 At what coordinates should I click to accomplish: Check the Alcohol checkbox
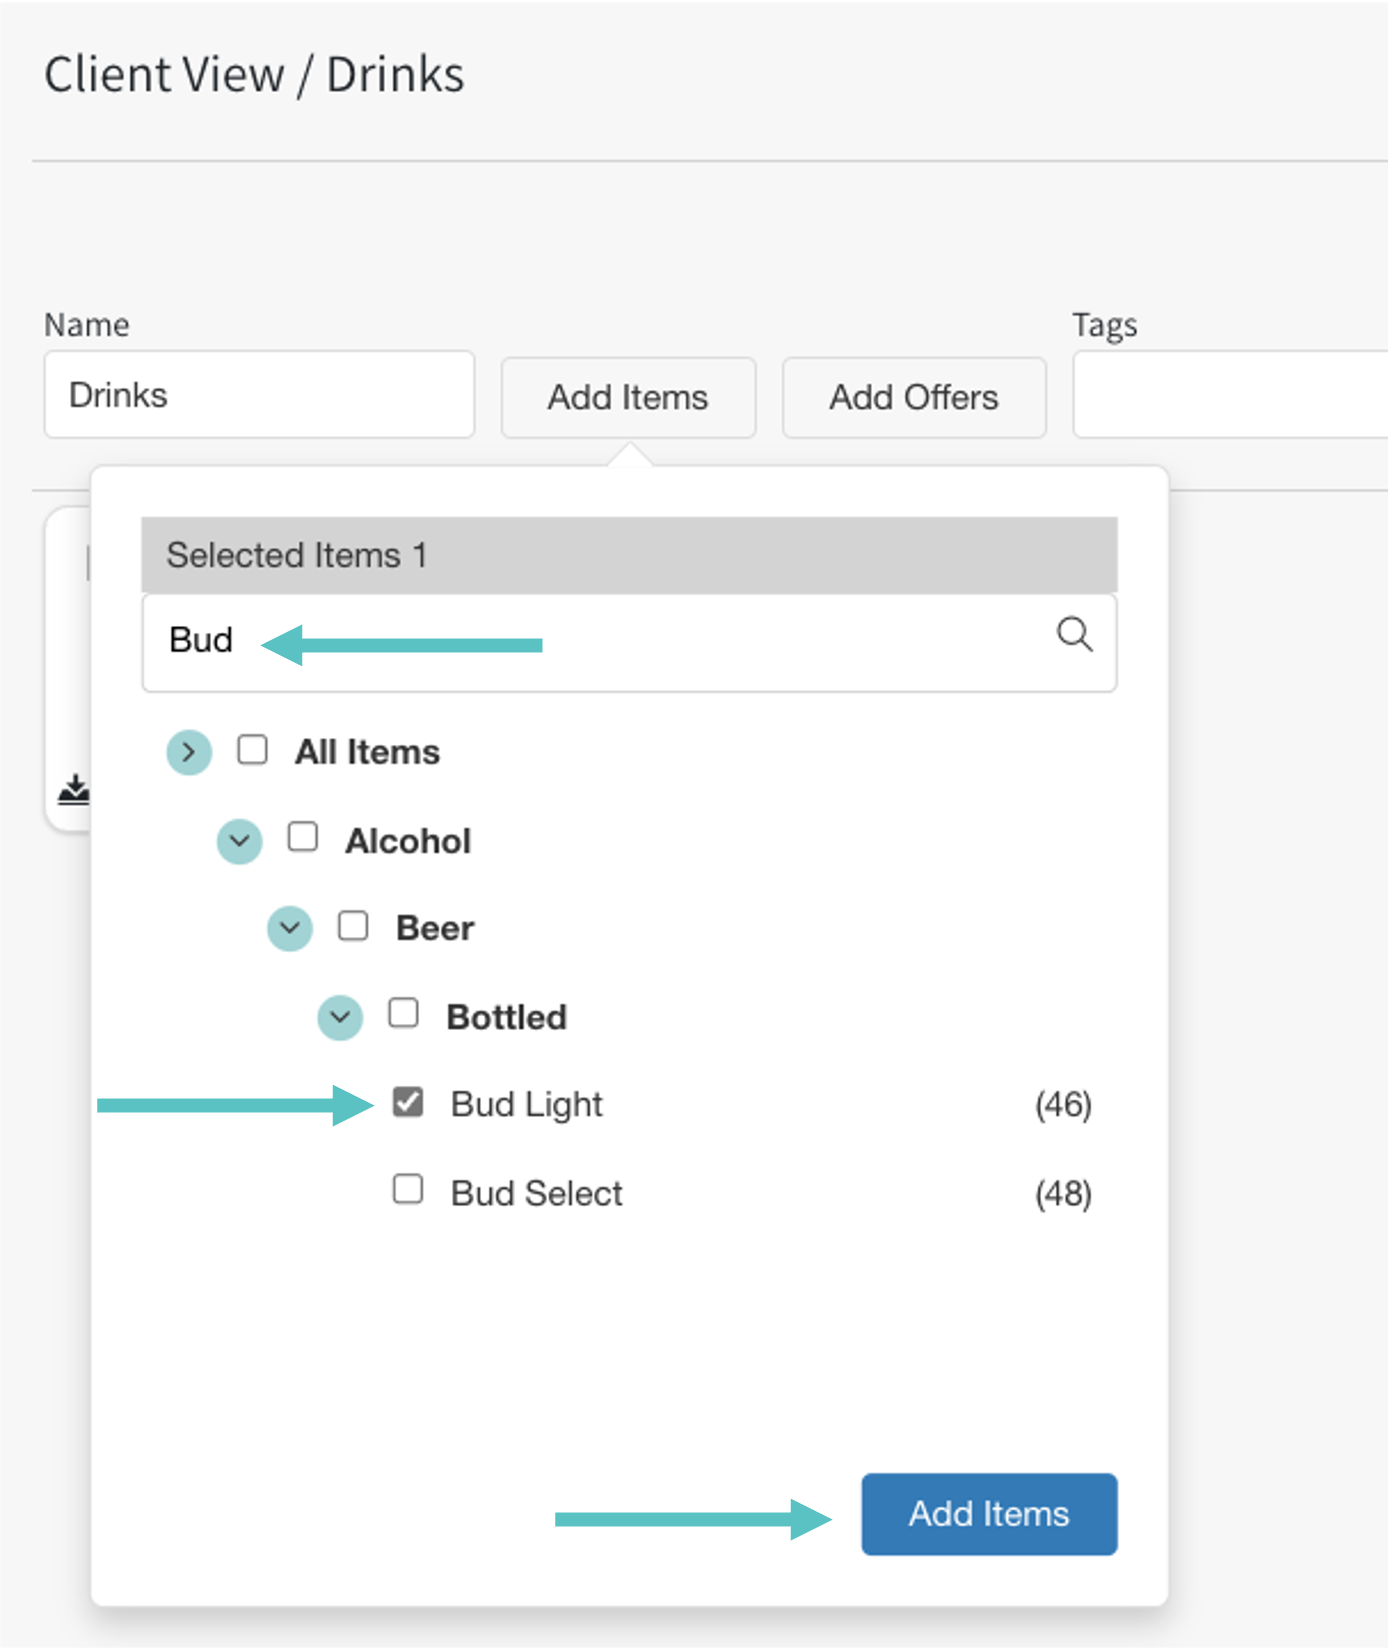(303, 837)
